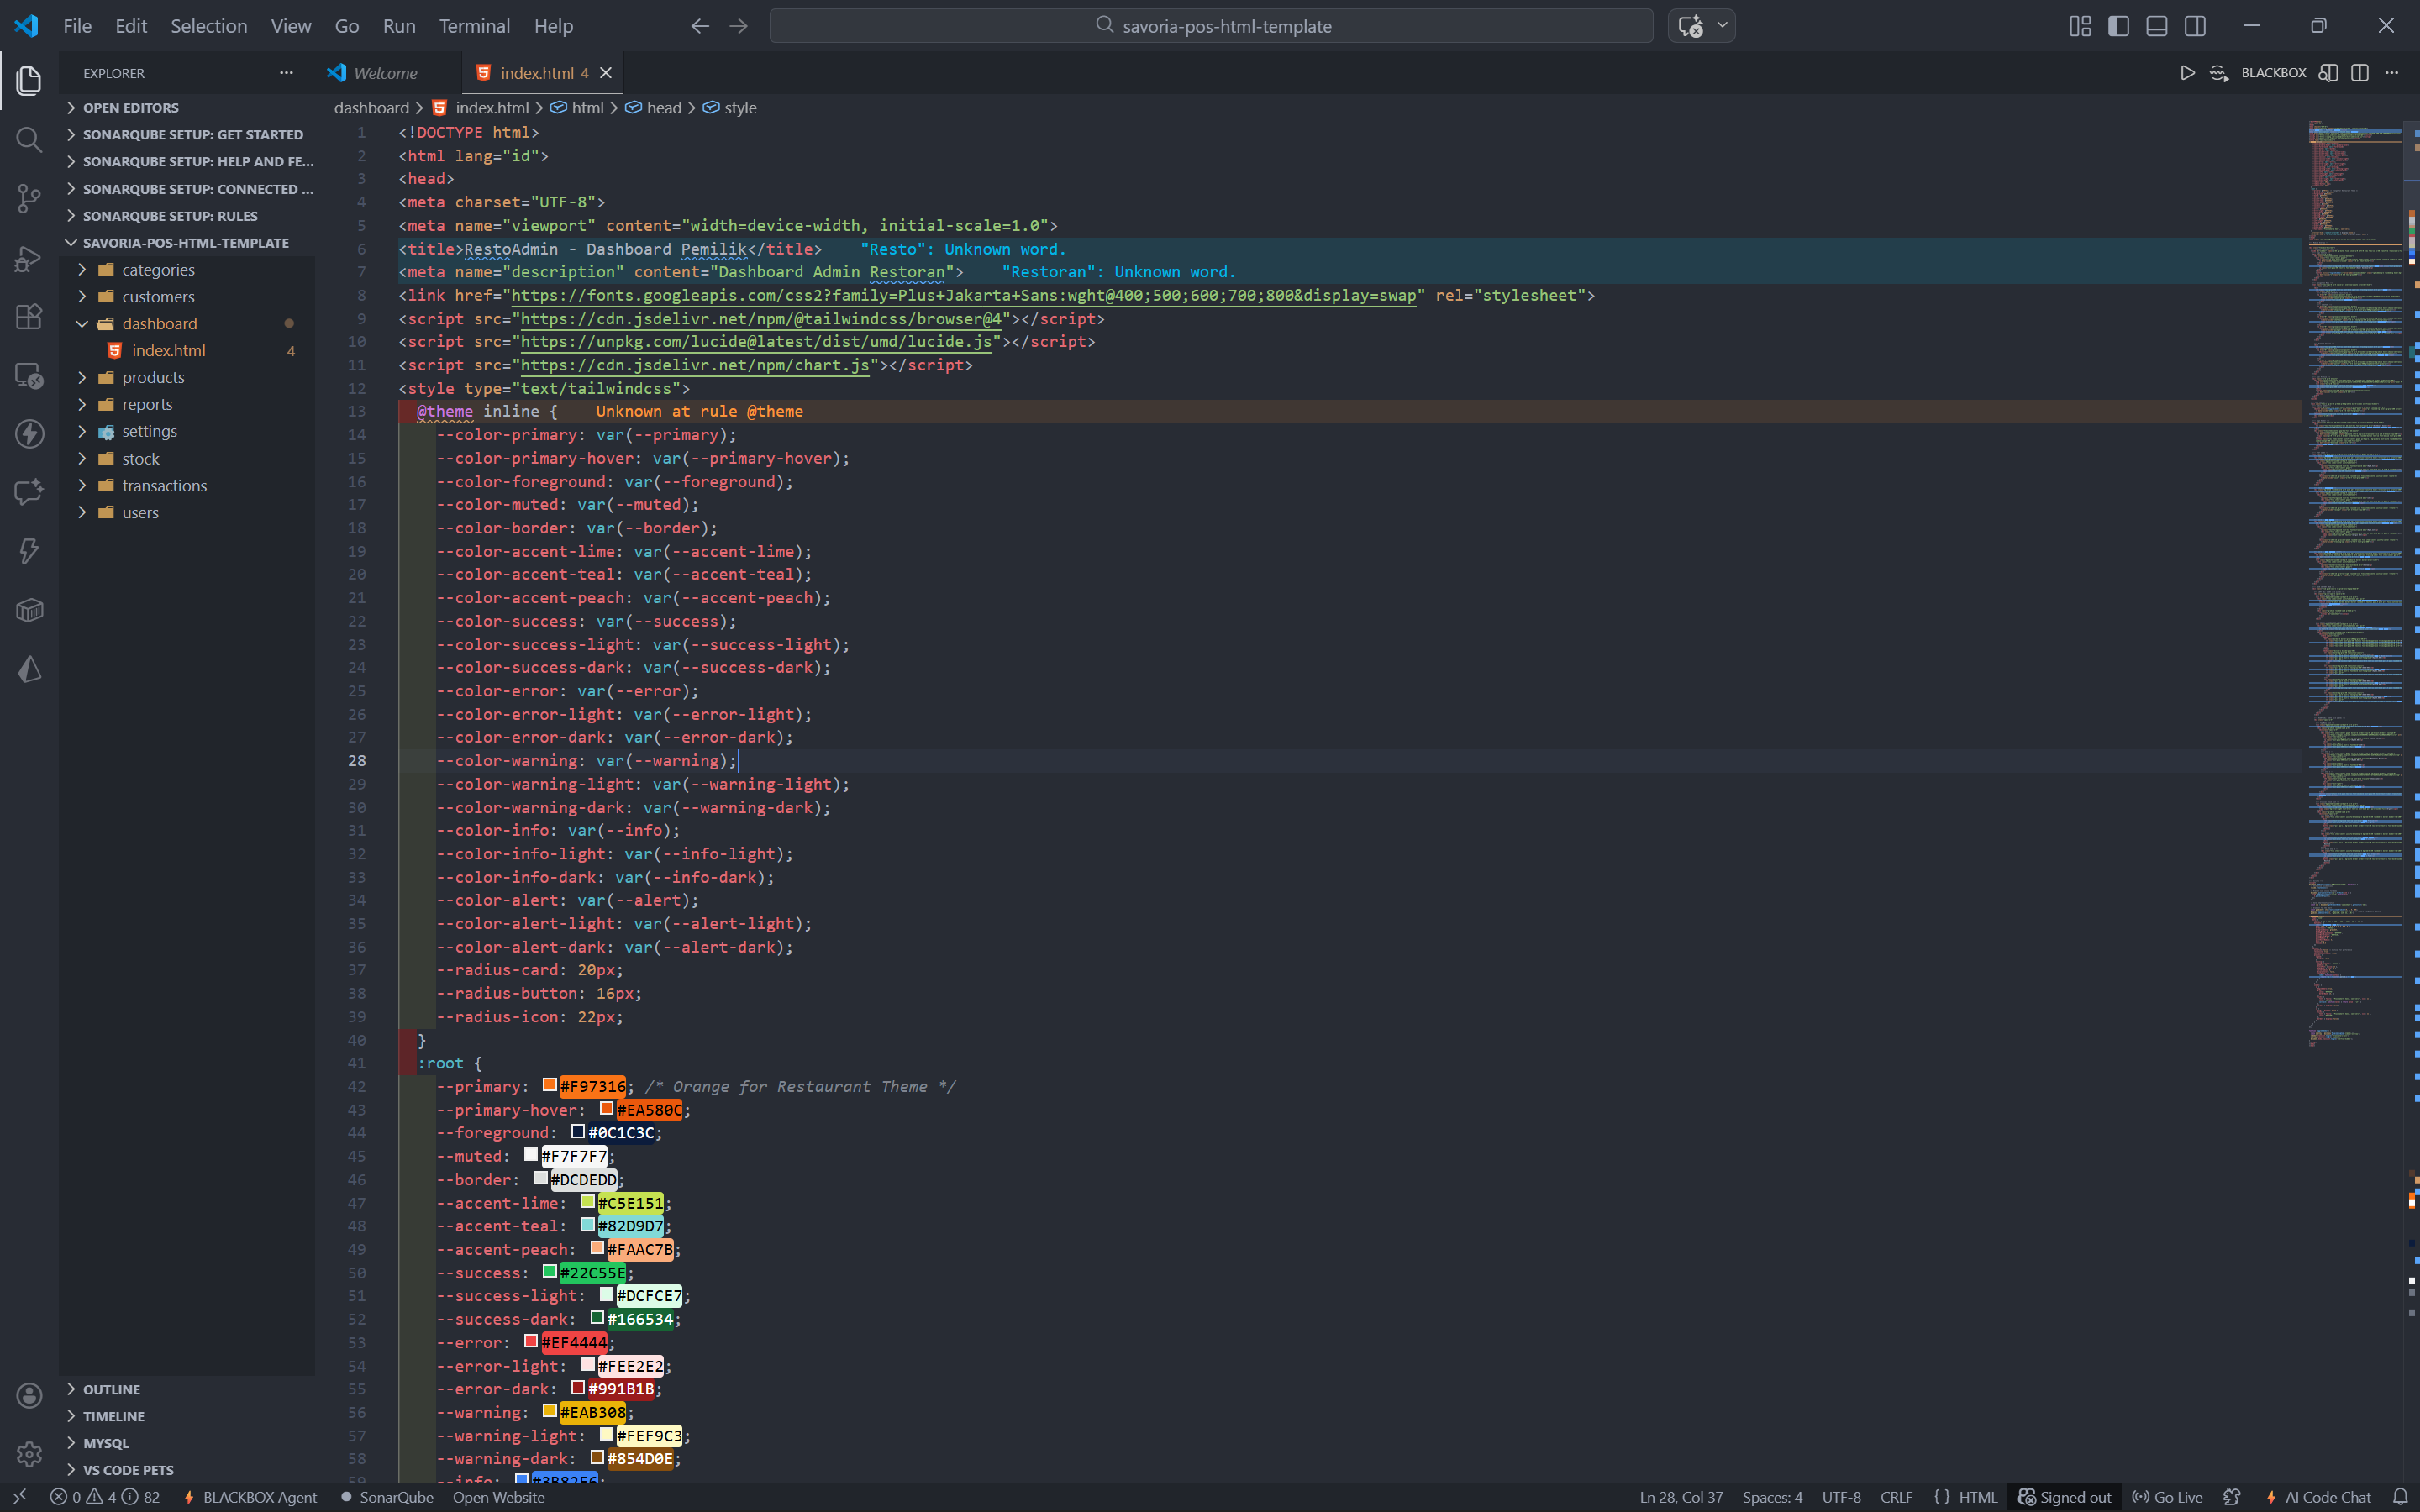
Task: Open the Manage gear icon
Action: pos(29,1454)
